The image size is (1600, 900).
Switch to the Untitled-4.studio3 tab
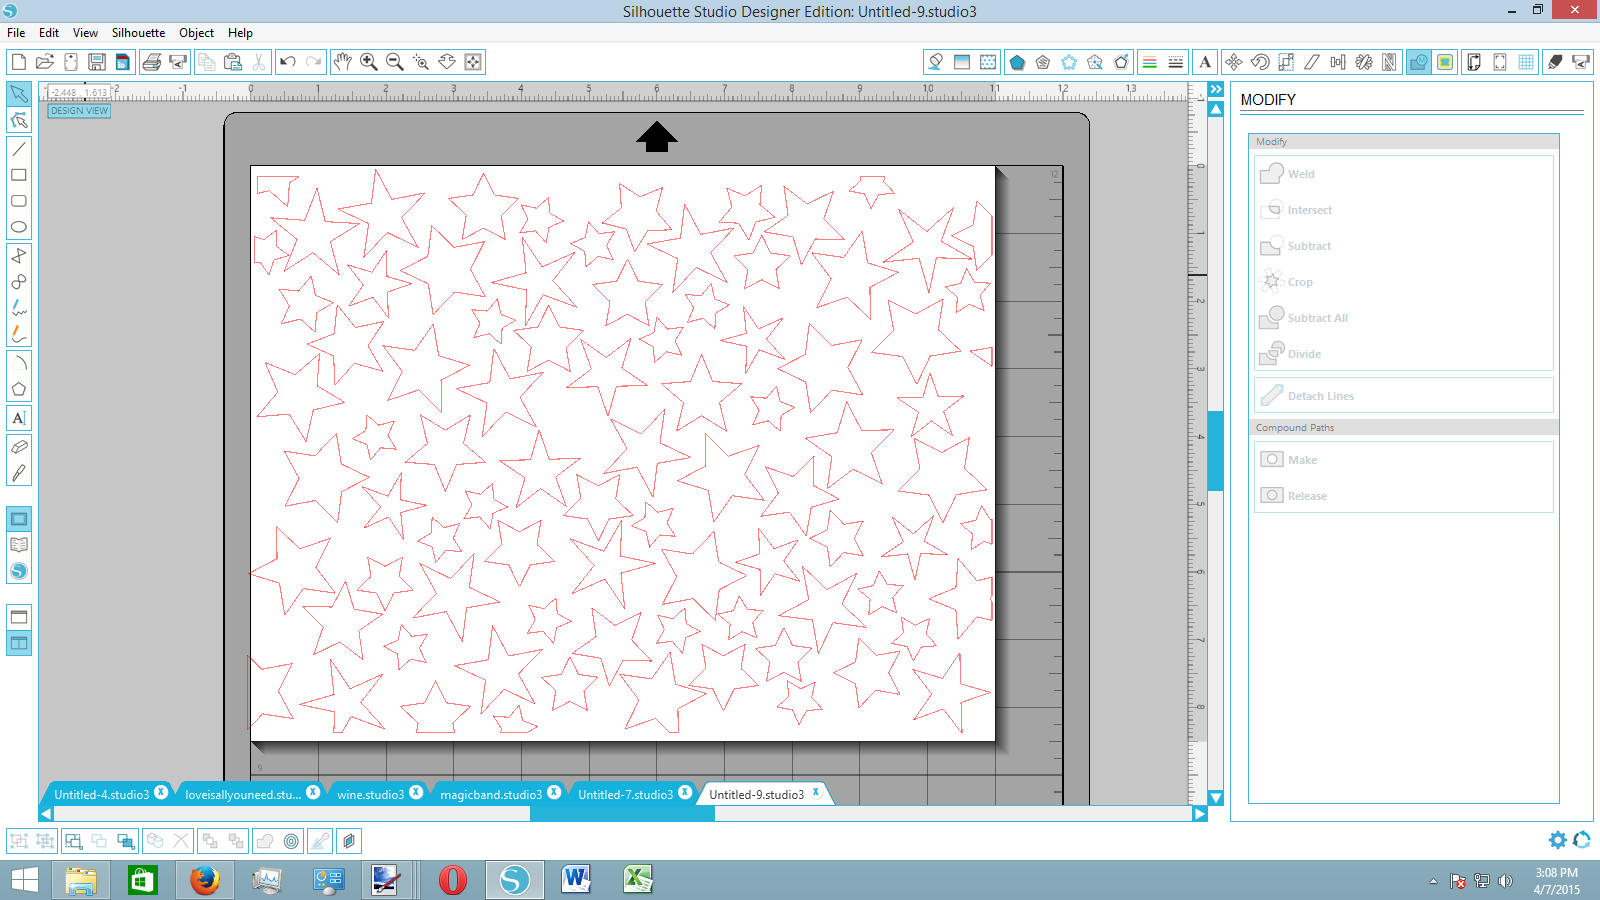coord(101,795)
